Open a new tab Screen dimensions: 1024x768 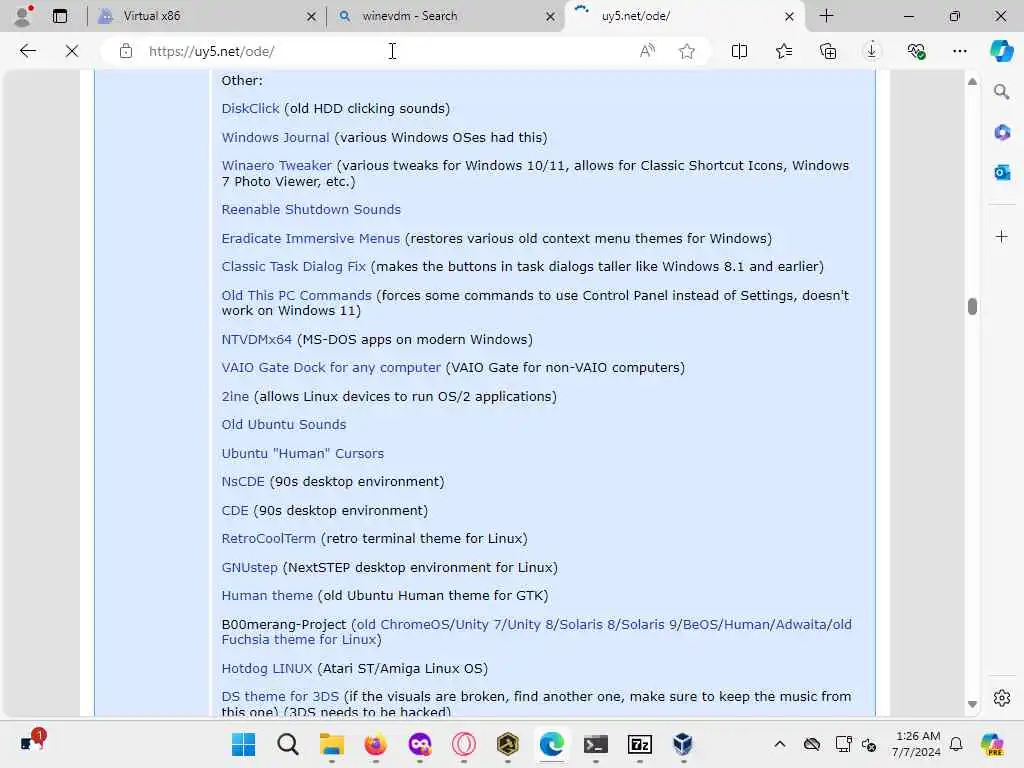click(x=826, y=16)
